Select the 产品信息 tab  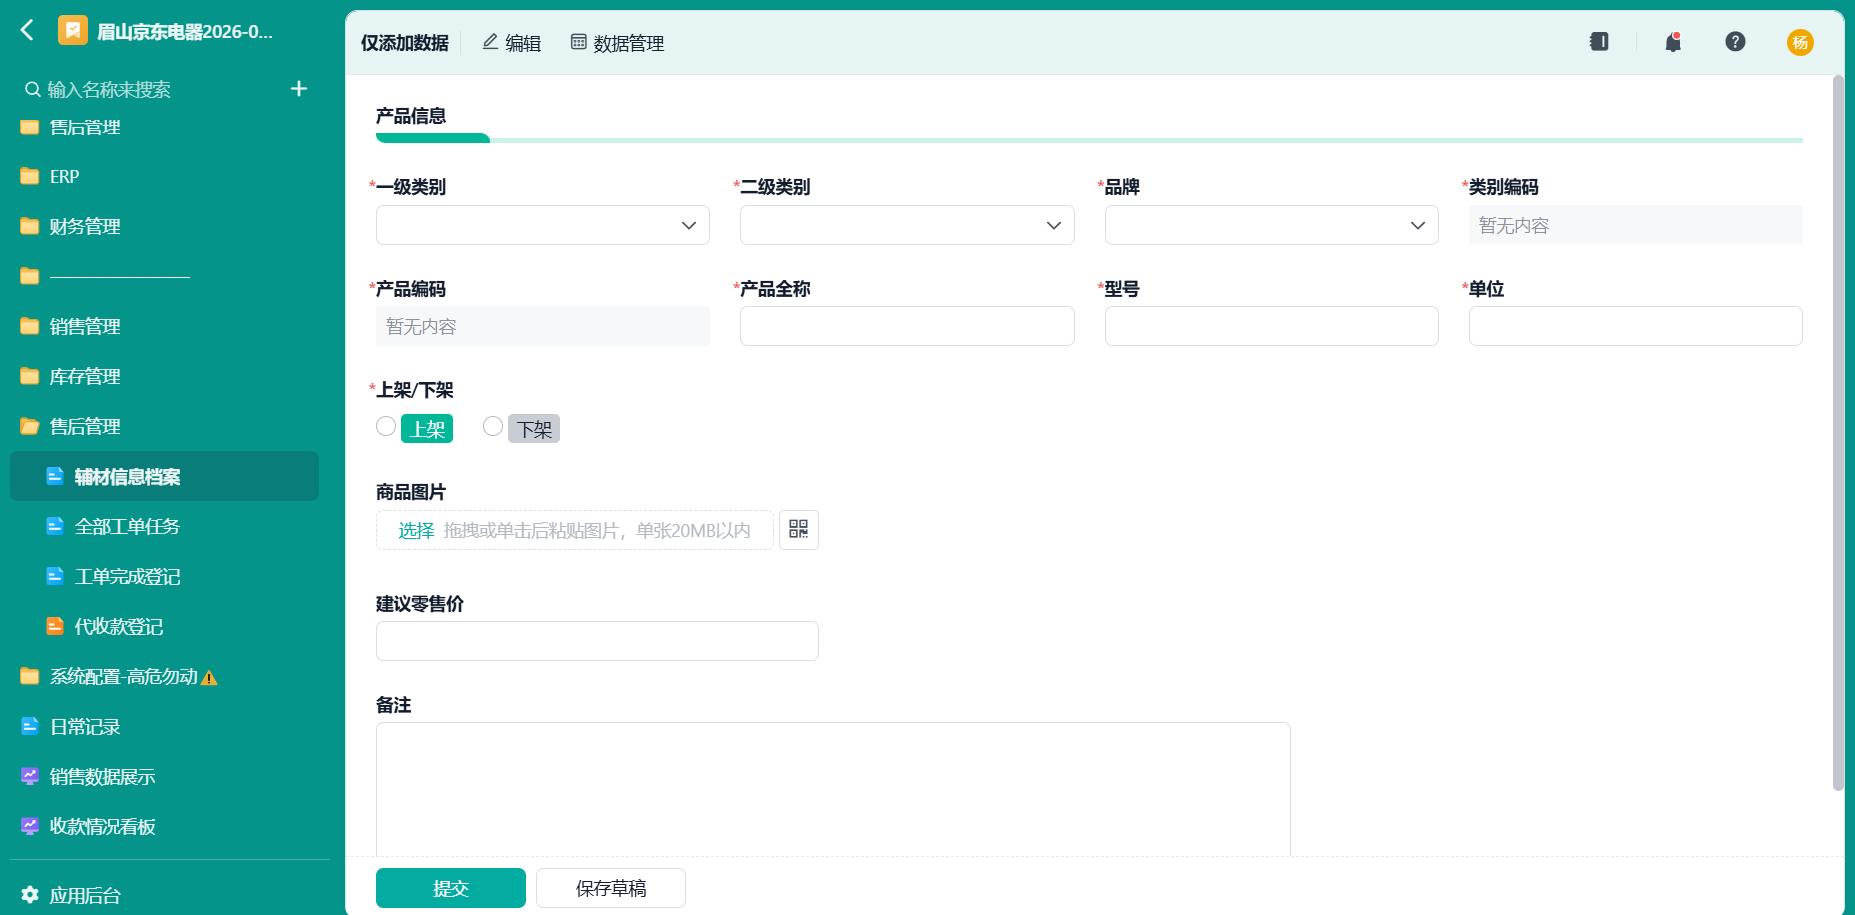point(411,116)
